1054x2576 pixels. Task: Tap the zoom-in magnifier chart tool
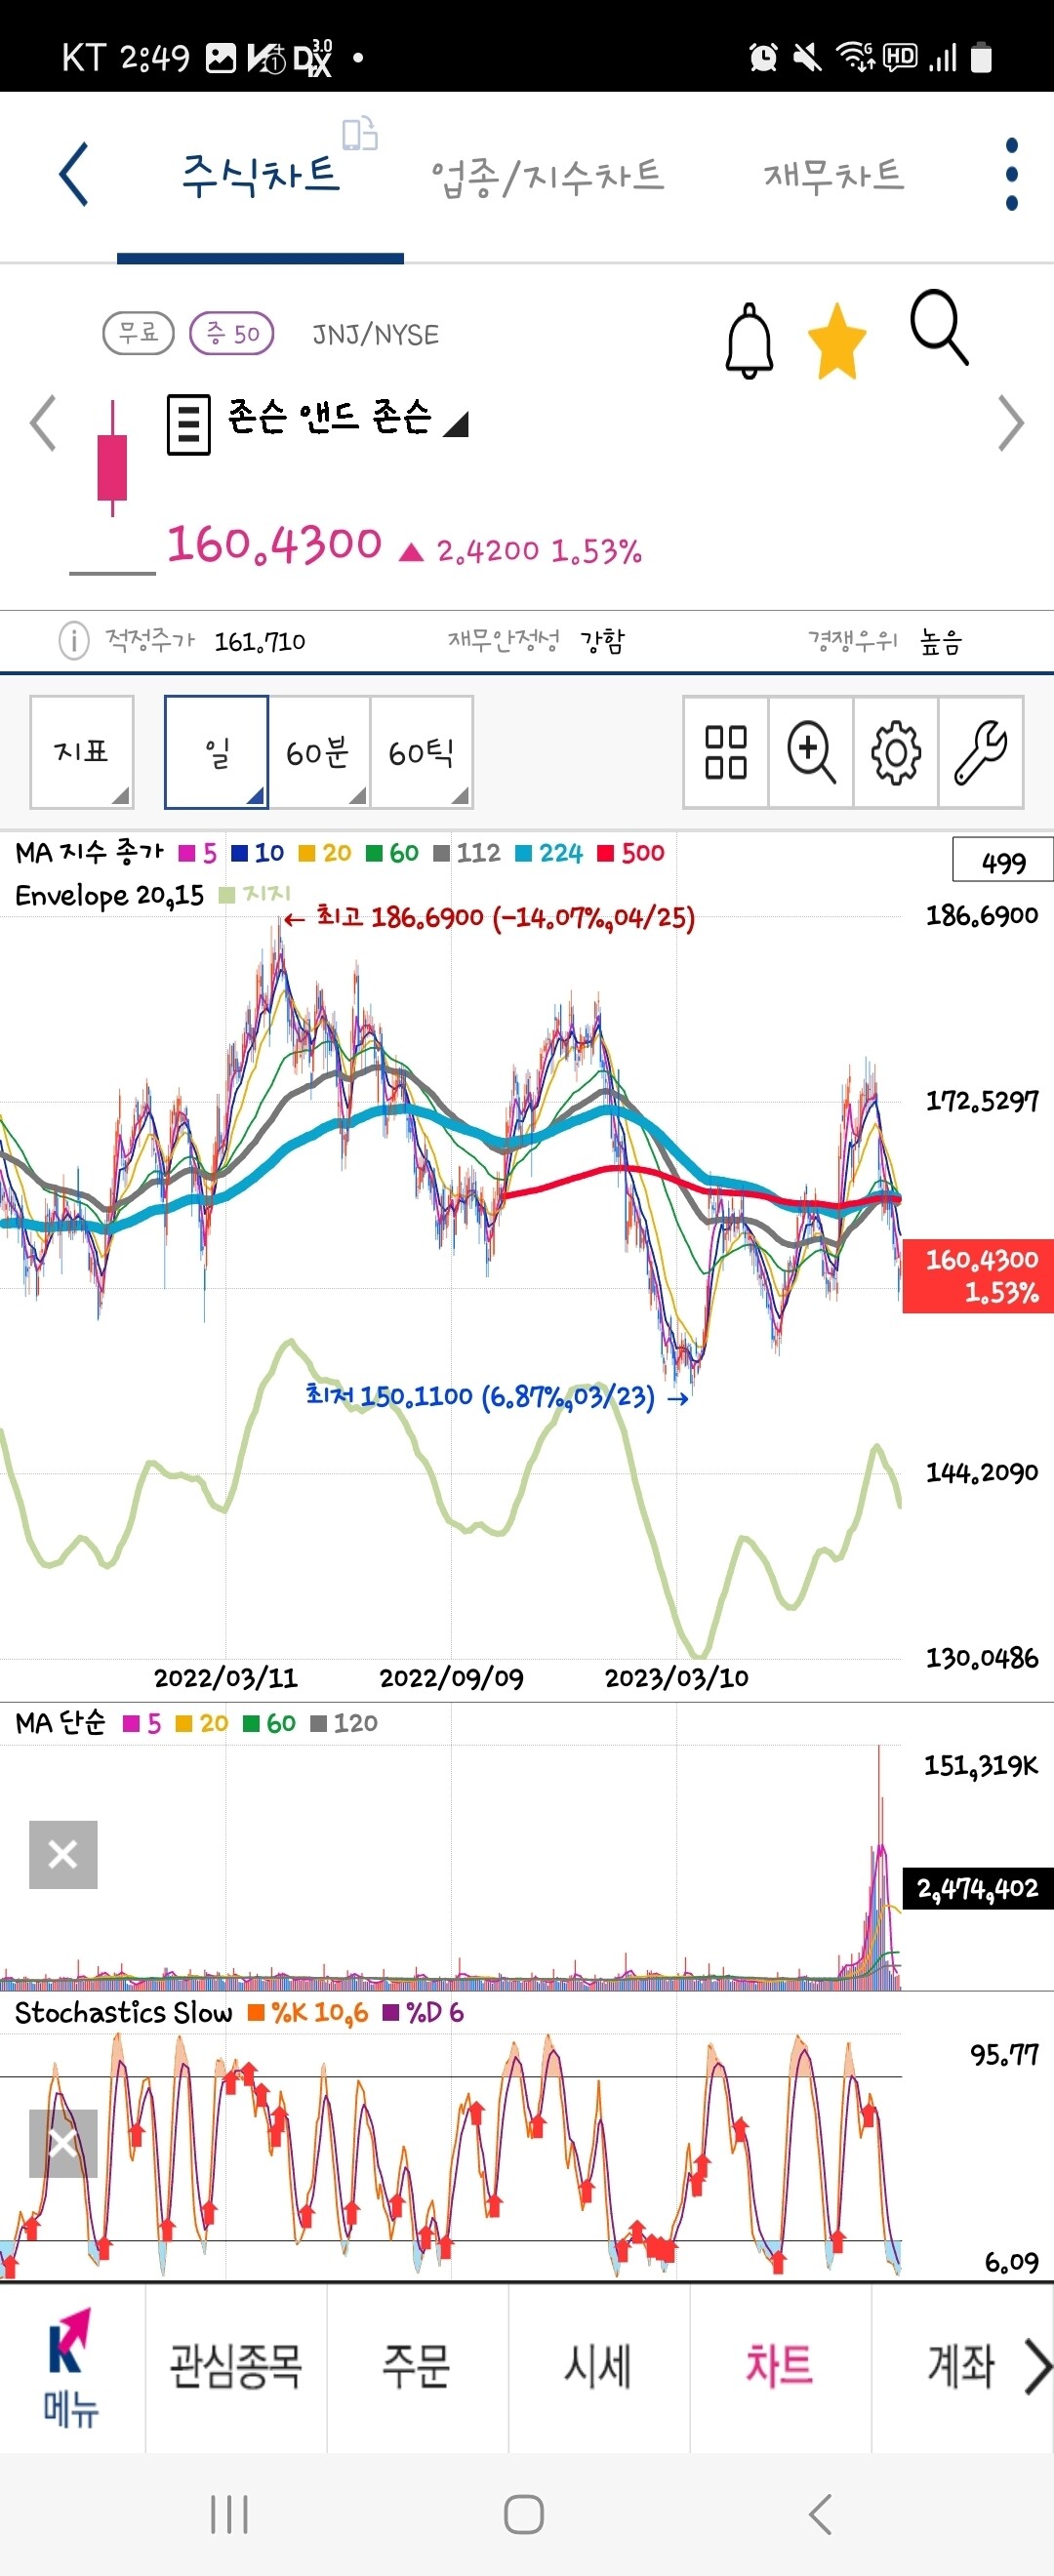click(811, 752)
